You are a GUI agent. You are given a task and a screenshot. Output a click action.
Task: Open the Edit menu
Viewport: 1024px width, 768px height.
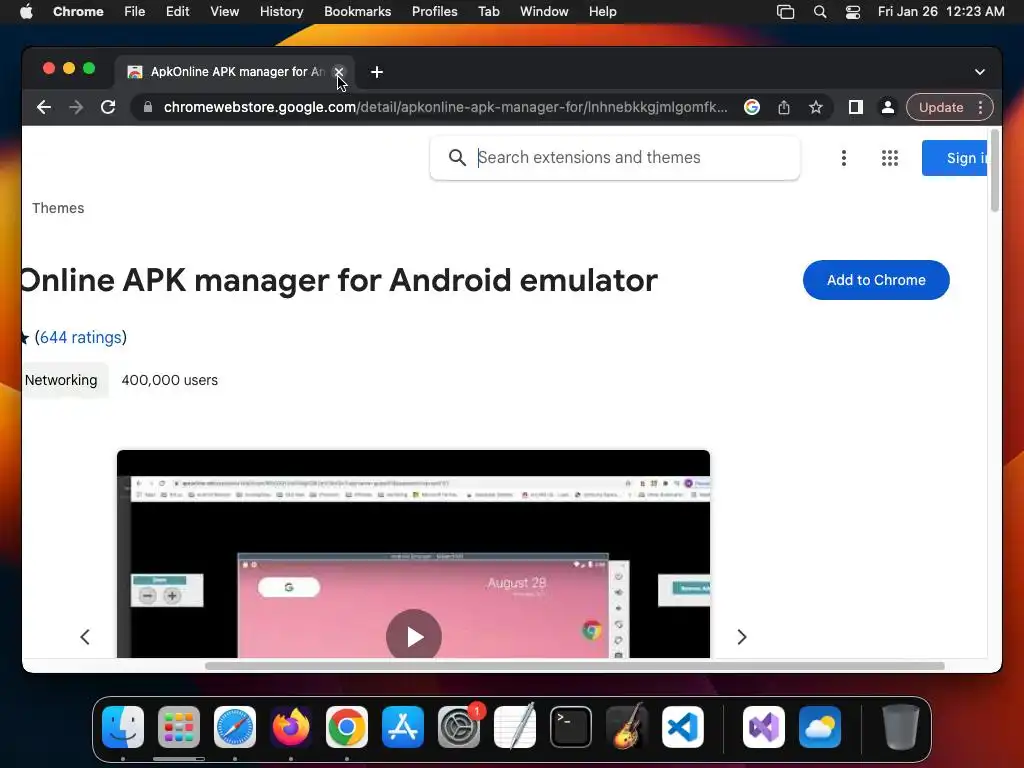click(x=177, y=12)
